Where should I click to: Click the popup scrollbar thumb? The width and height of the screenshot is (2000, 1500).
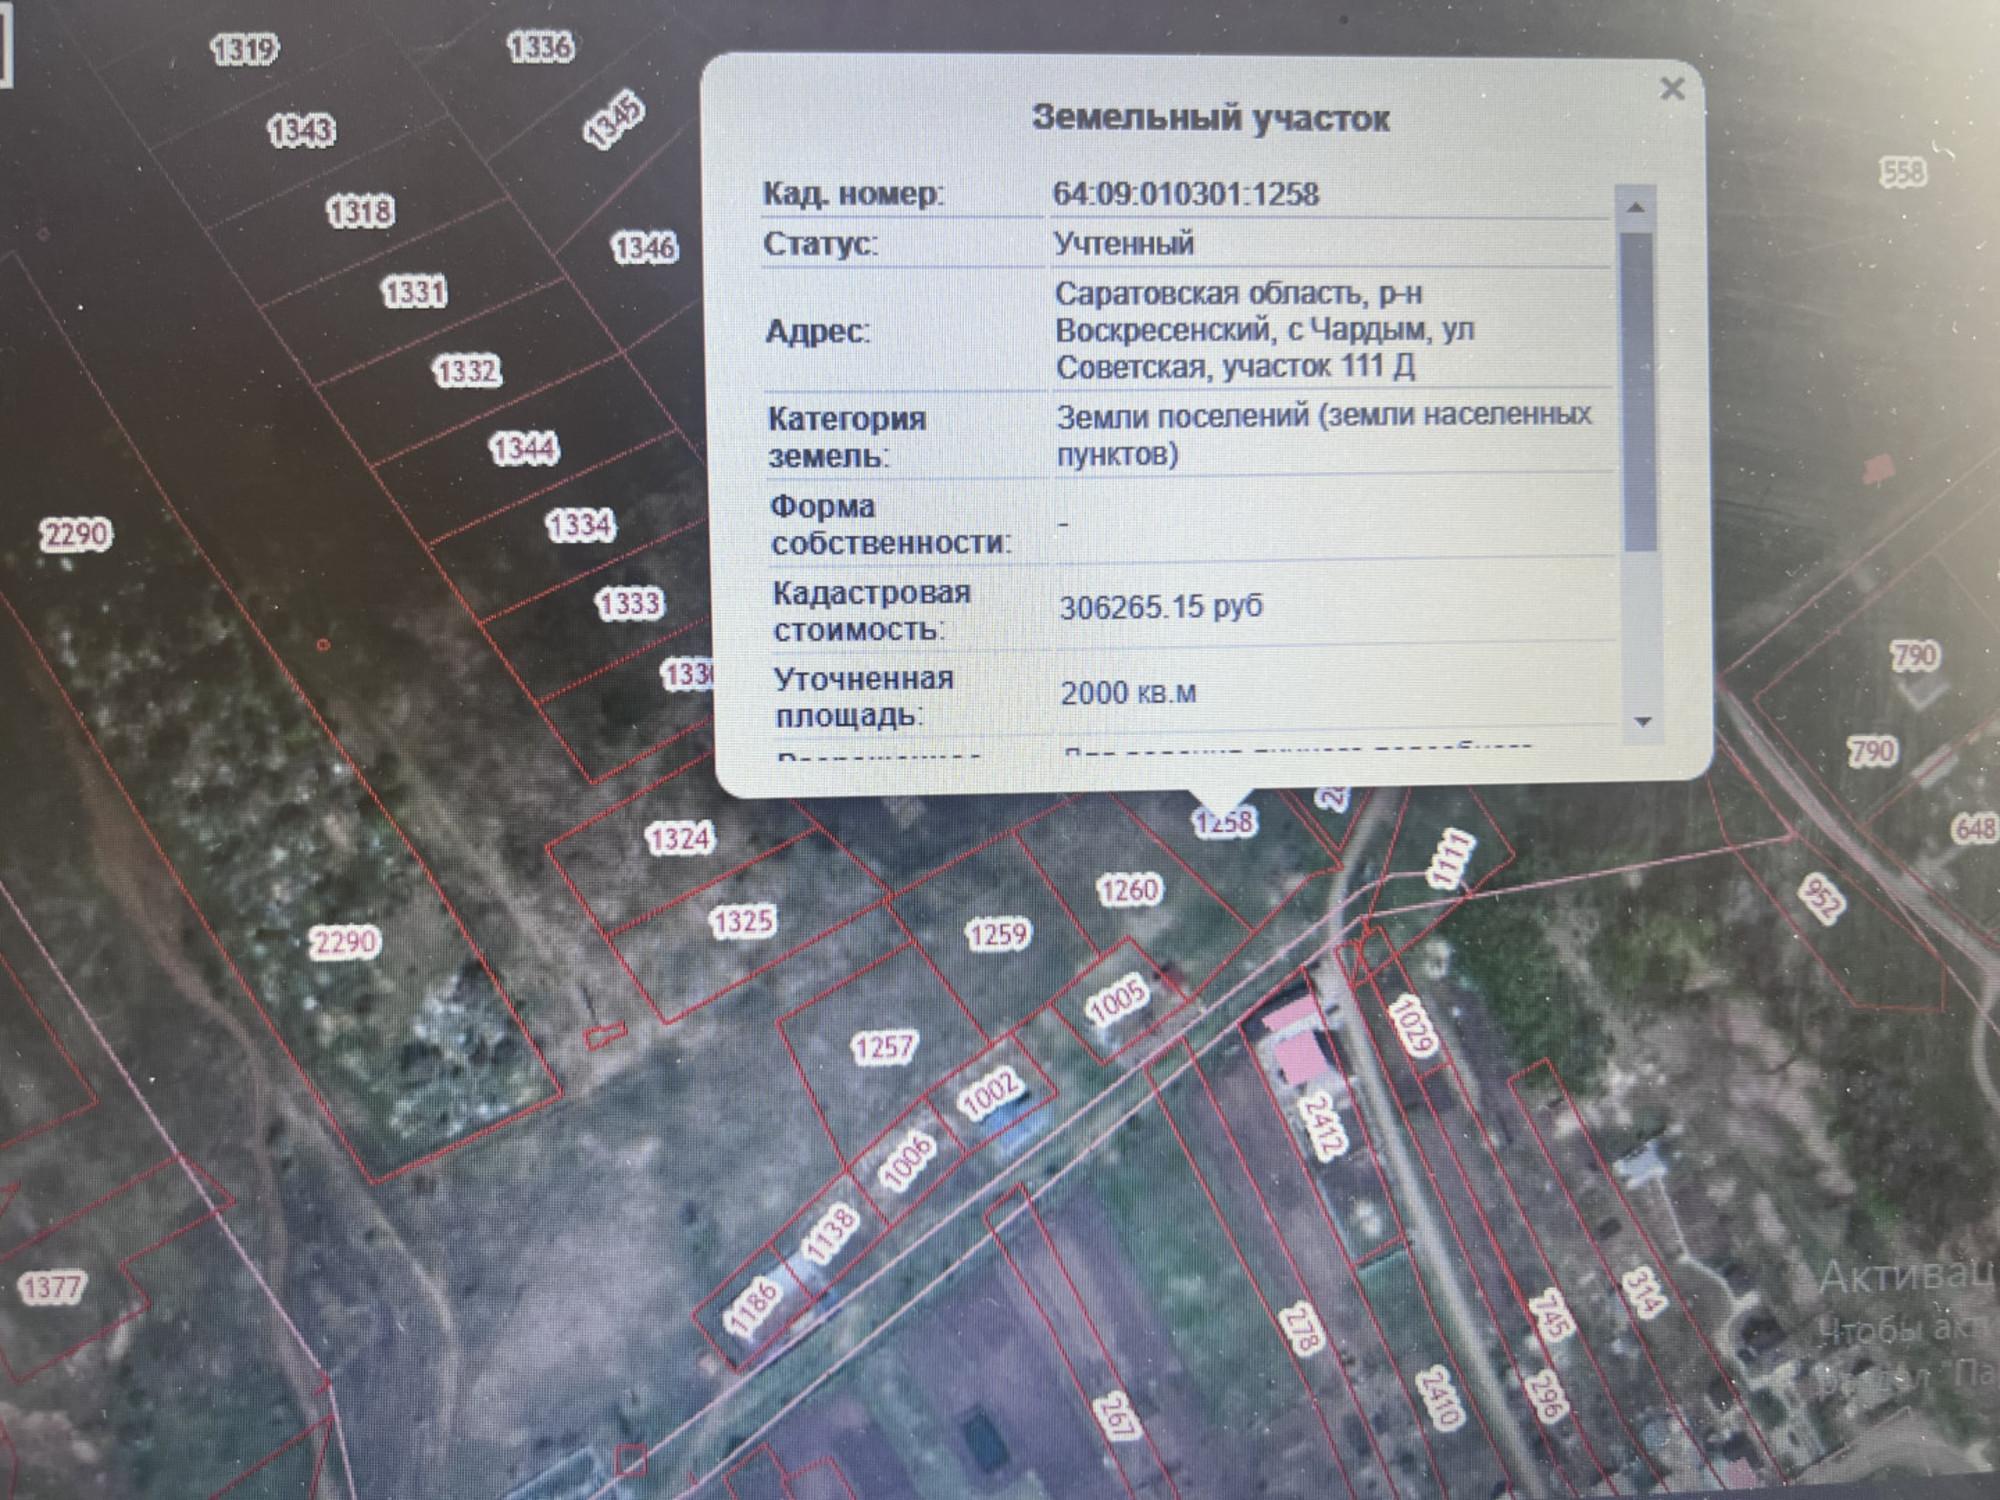[x=1639, y=391]
